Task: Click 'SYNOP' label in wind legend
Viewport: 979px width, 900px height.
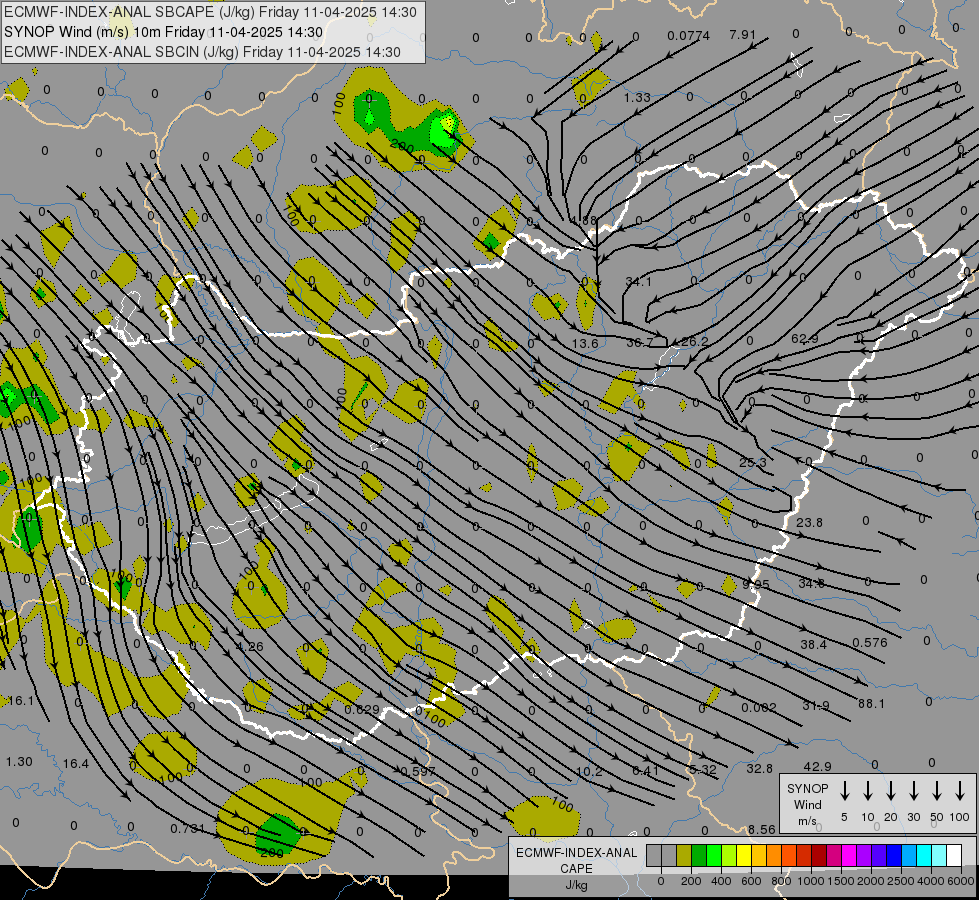Action: (x=807, y=788)
